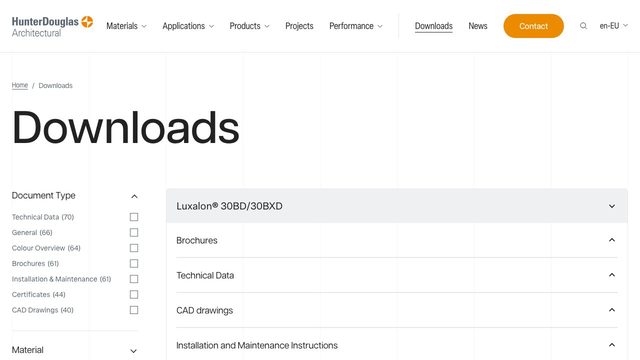The image size is (640, 360).
Task: Toggle Installation and Maintenance Instructions row
Action: pos(397,345)
